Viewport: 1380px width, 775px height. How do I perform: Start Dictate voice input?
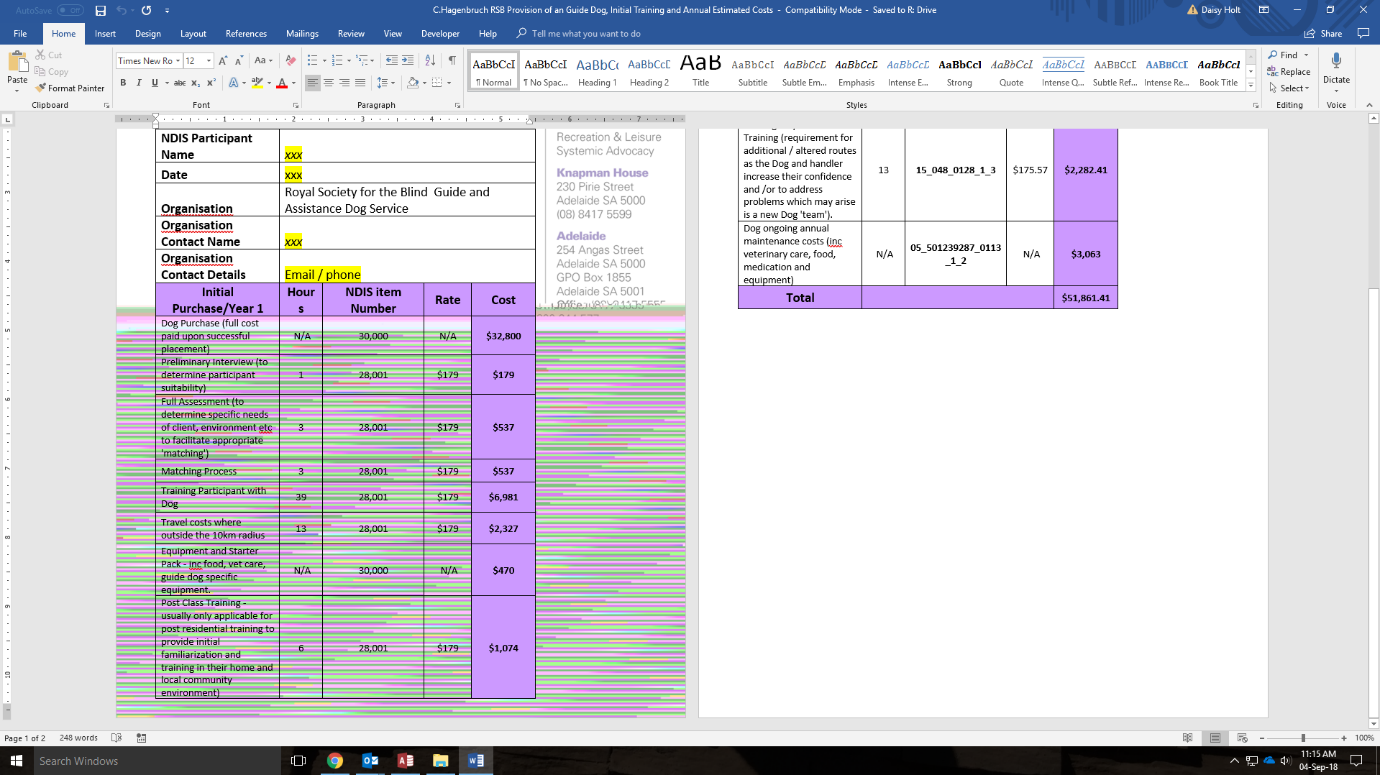[1336, 68]
